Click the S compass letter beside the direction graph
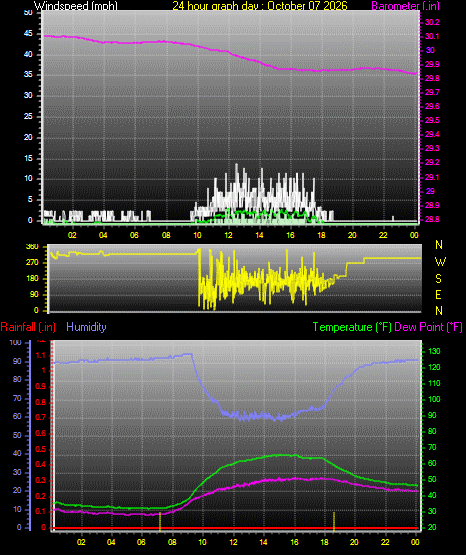Image resolution: width=466 pixels, height=555 pixels. pos(438,279)
